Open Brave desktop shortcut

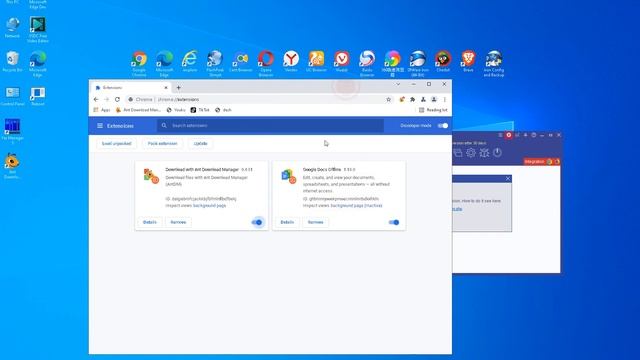(x=468, y=62)
